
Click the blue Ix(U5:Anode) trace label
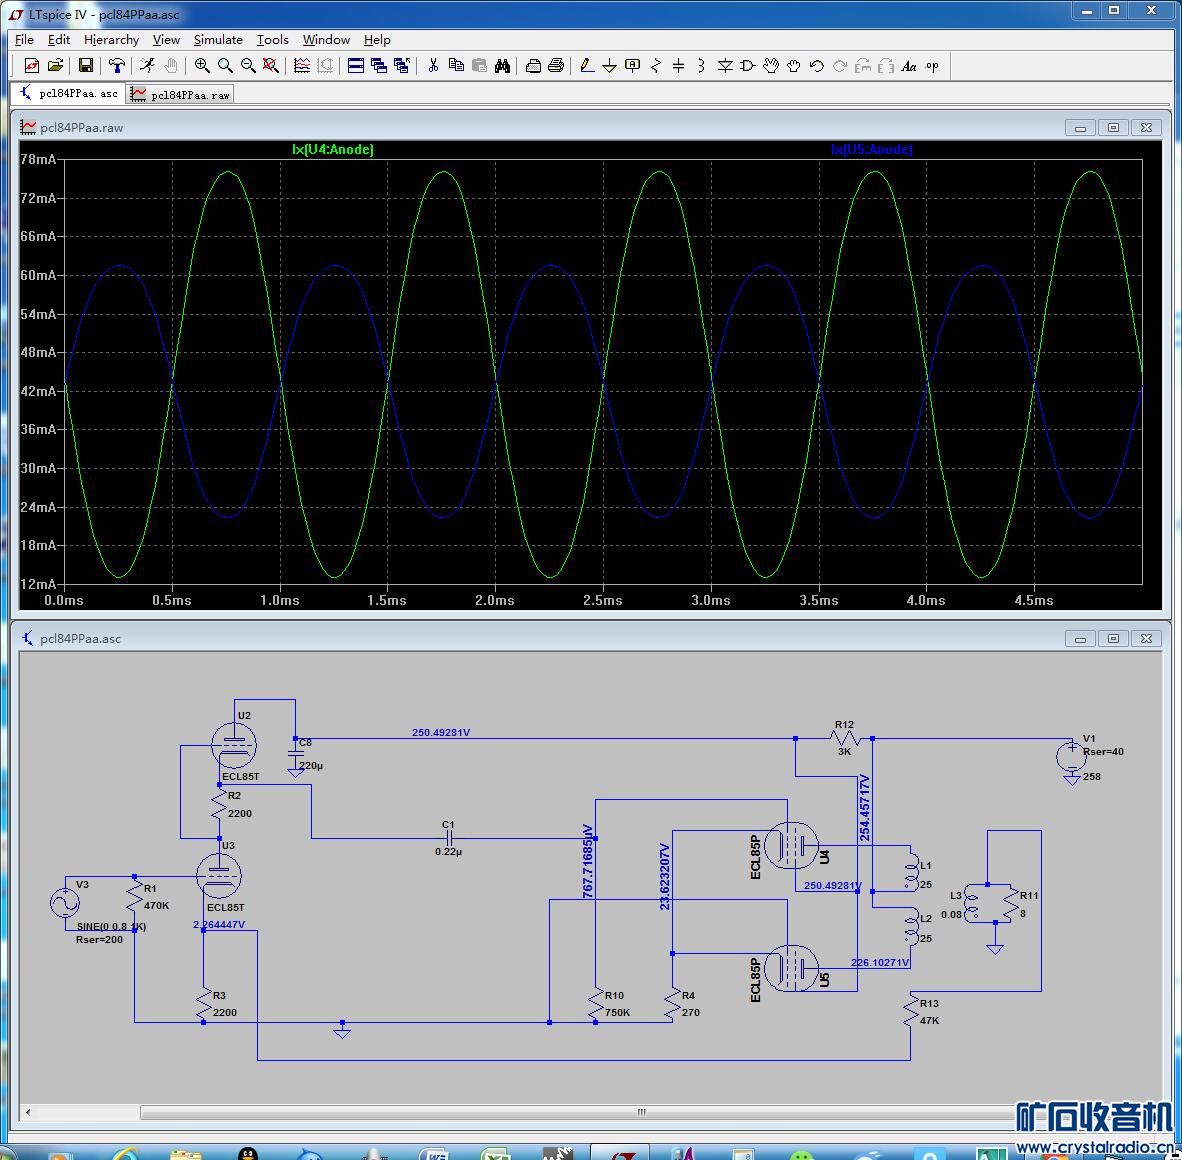pyautogui.click(x=871, y=149)
